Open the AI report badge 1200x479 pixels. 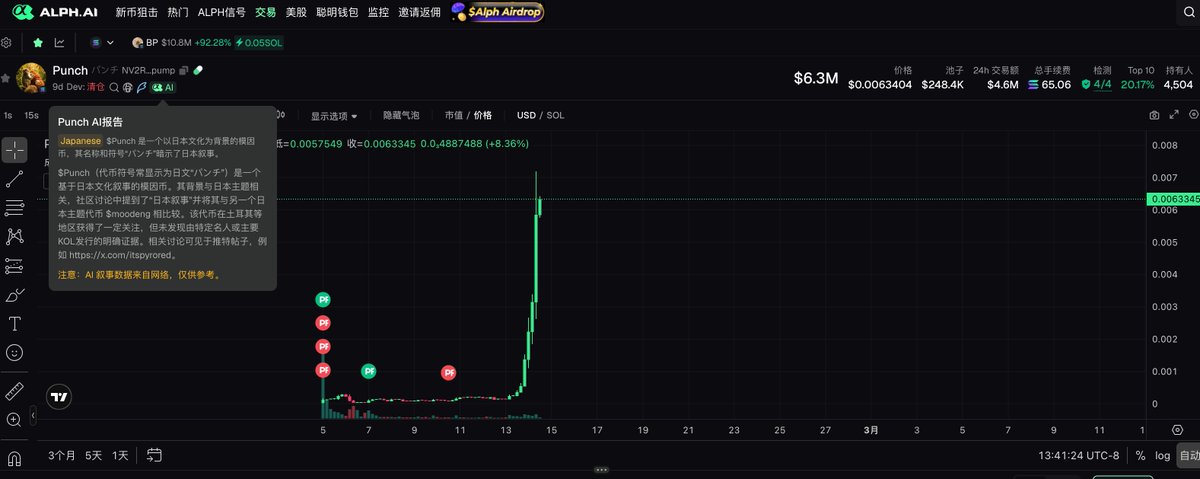coord(163,87)
